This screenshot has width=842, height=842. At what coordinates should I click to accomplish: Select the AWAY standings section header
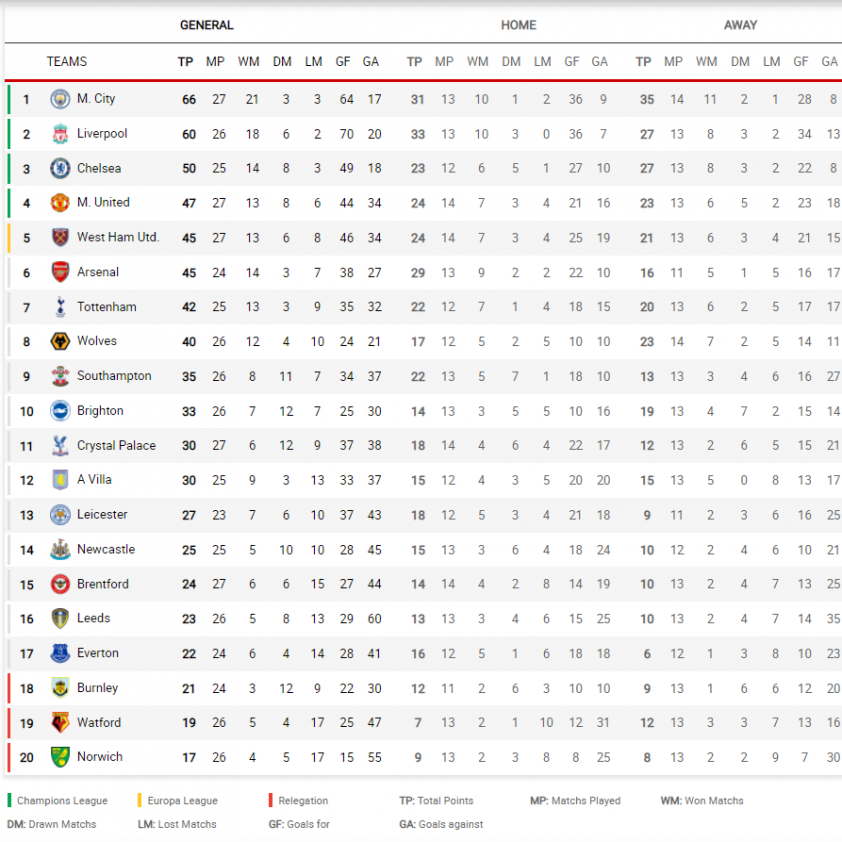741,25
